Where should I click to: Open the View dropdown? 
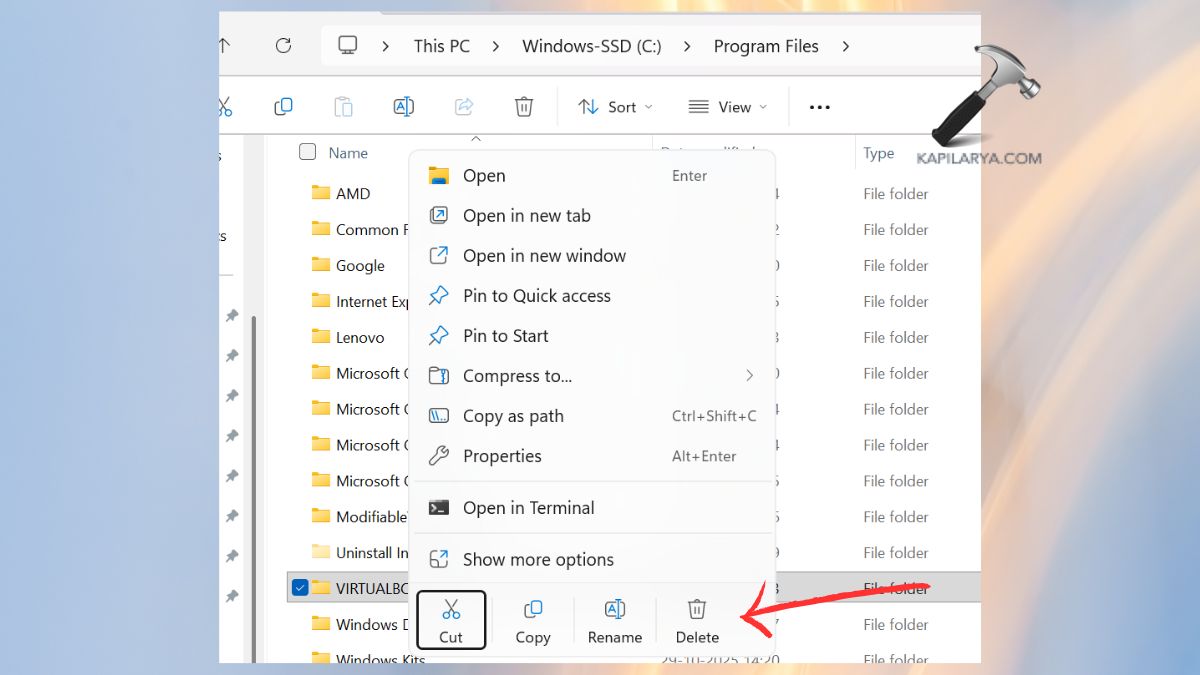(729, 107)
